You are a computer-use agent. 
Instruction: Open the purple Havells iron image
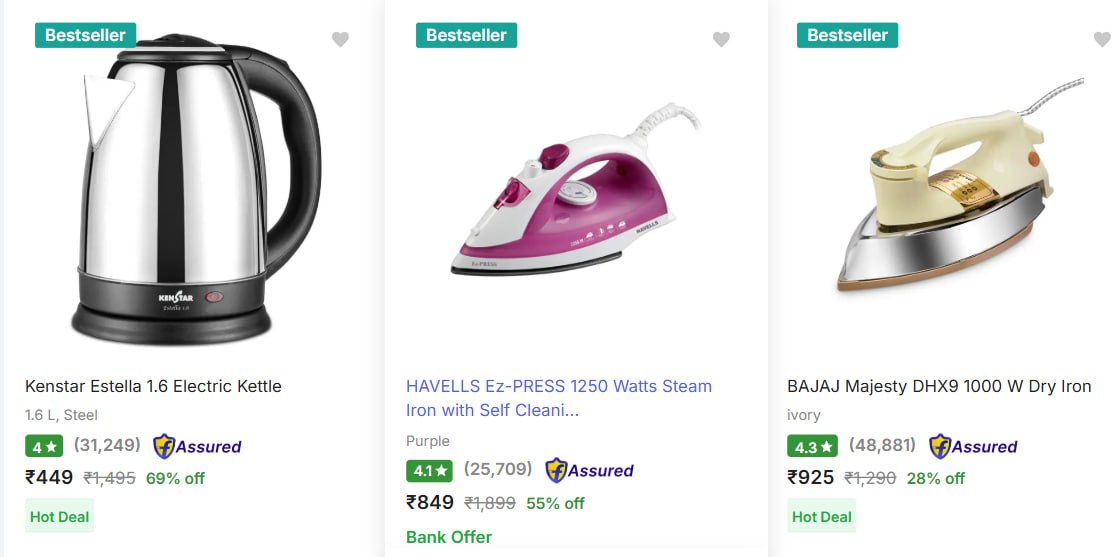click(x=575, y=190)
